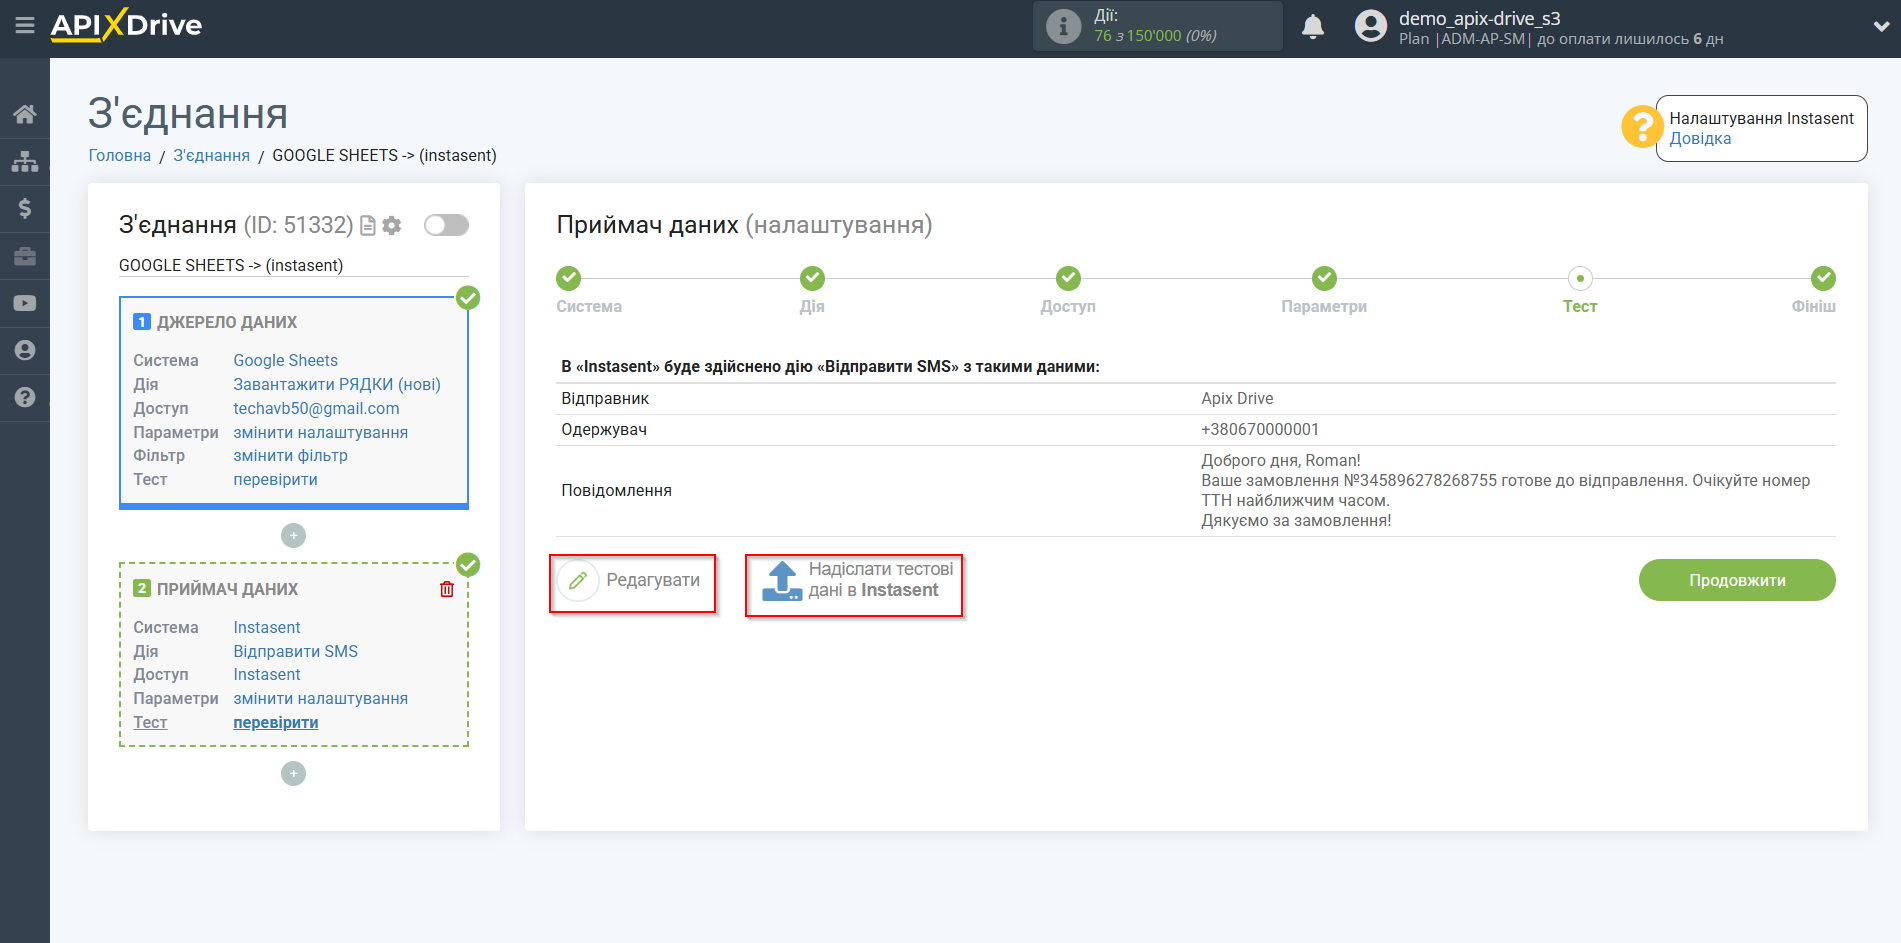Go to Головна breadcrumb

point(120,155)
